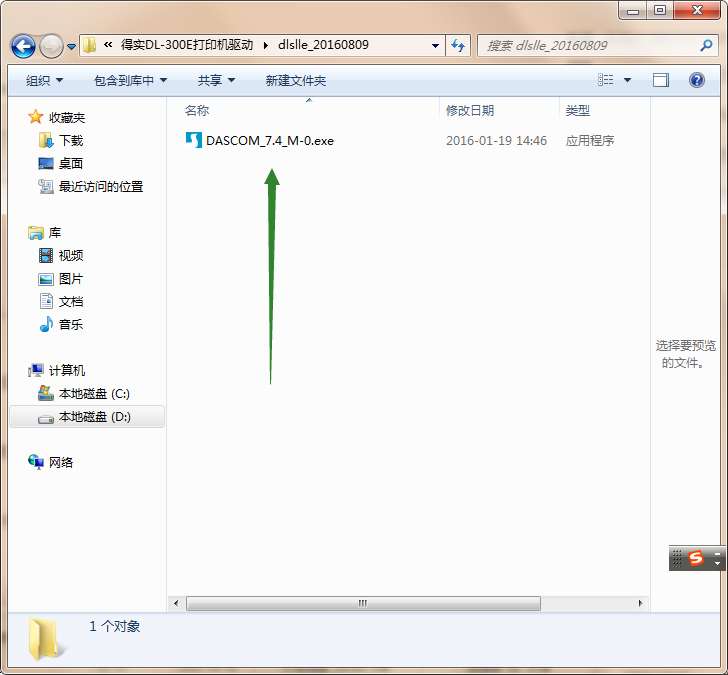
Task: Click the 下载 folder icon
Action: click(x=46, y=140)
